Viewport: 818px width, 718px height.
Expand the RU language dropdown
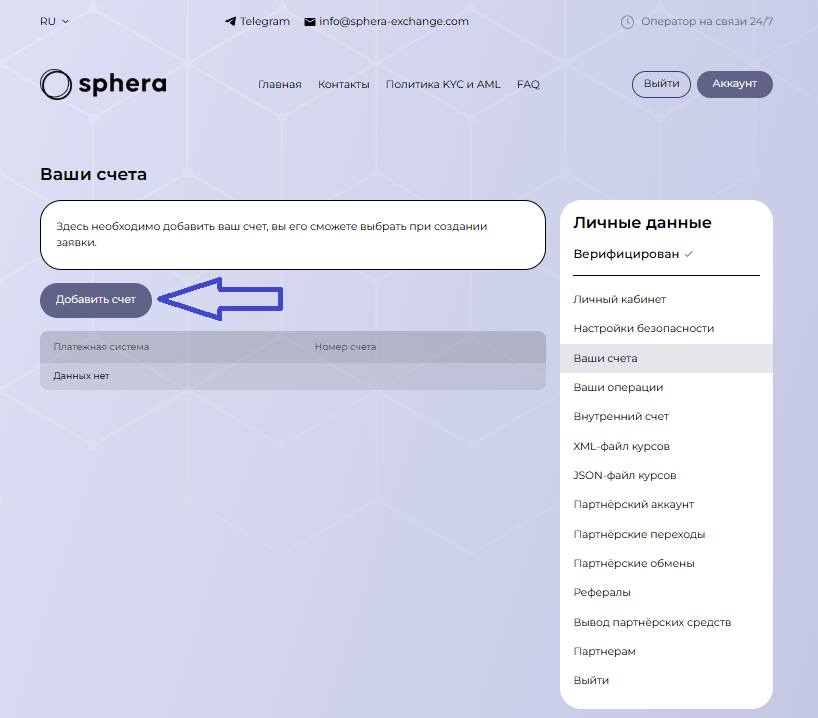[x=54, y=21]
